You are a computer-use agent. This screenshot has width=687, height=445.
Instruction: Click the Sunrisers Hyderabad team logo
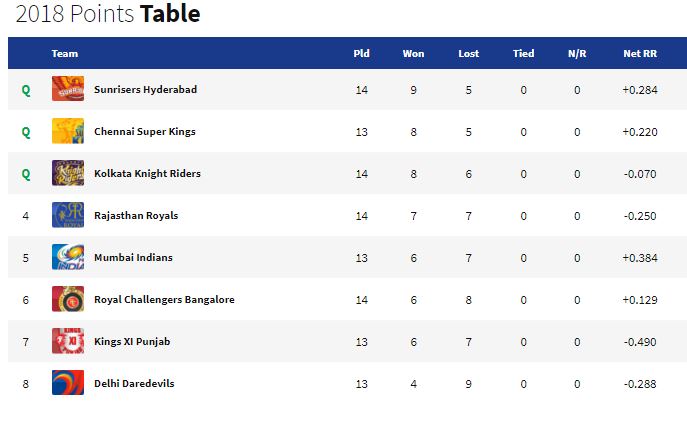click(x=68, y=88)
